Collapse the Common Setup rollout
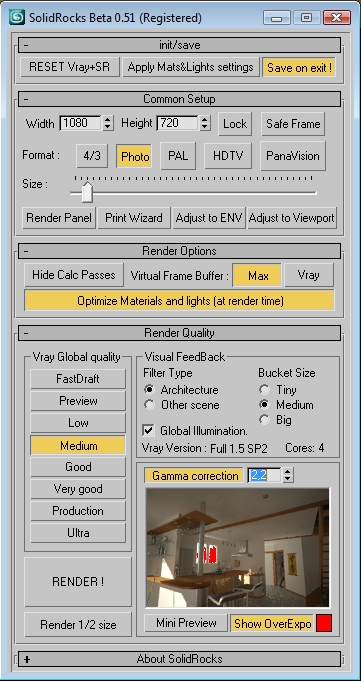 pyautogui.click(x=179, y=99)
